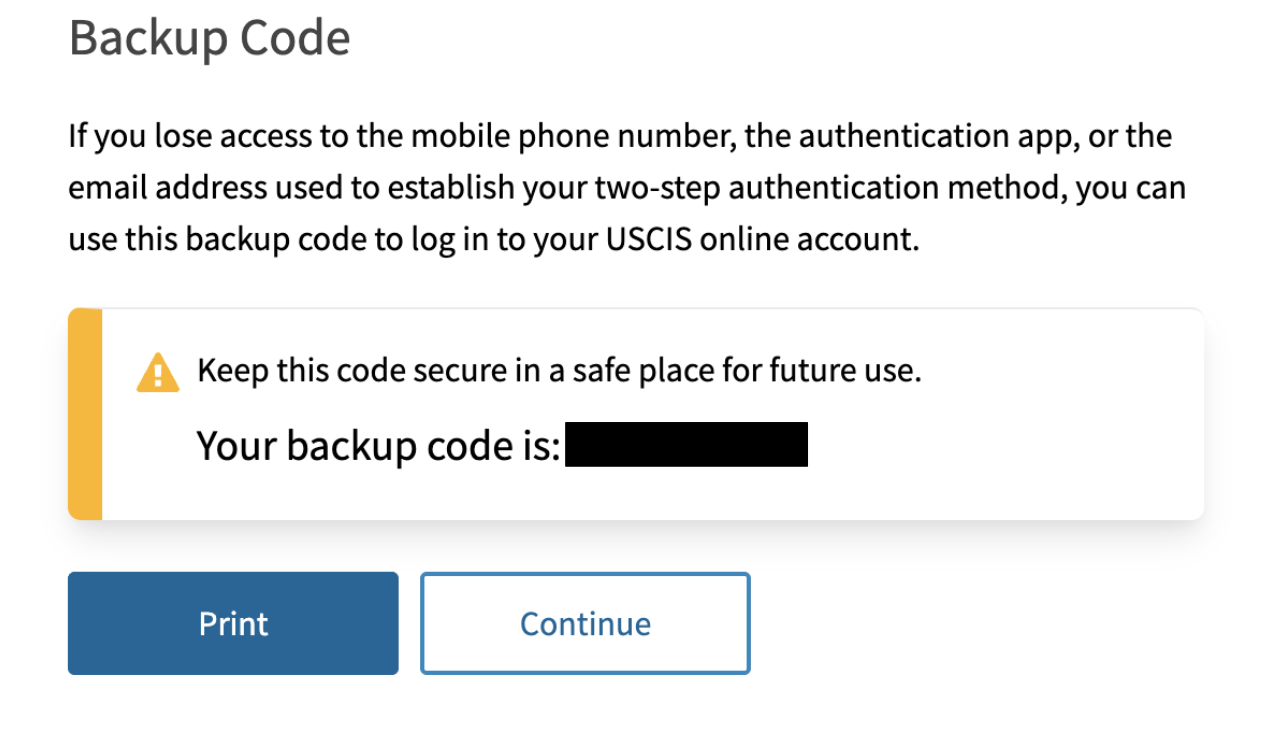This screenshot has height=736, width=1270.
Task: Click "use this backup code" in the paragraph
Action: pyautogui.click(x=216, y=241)
